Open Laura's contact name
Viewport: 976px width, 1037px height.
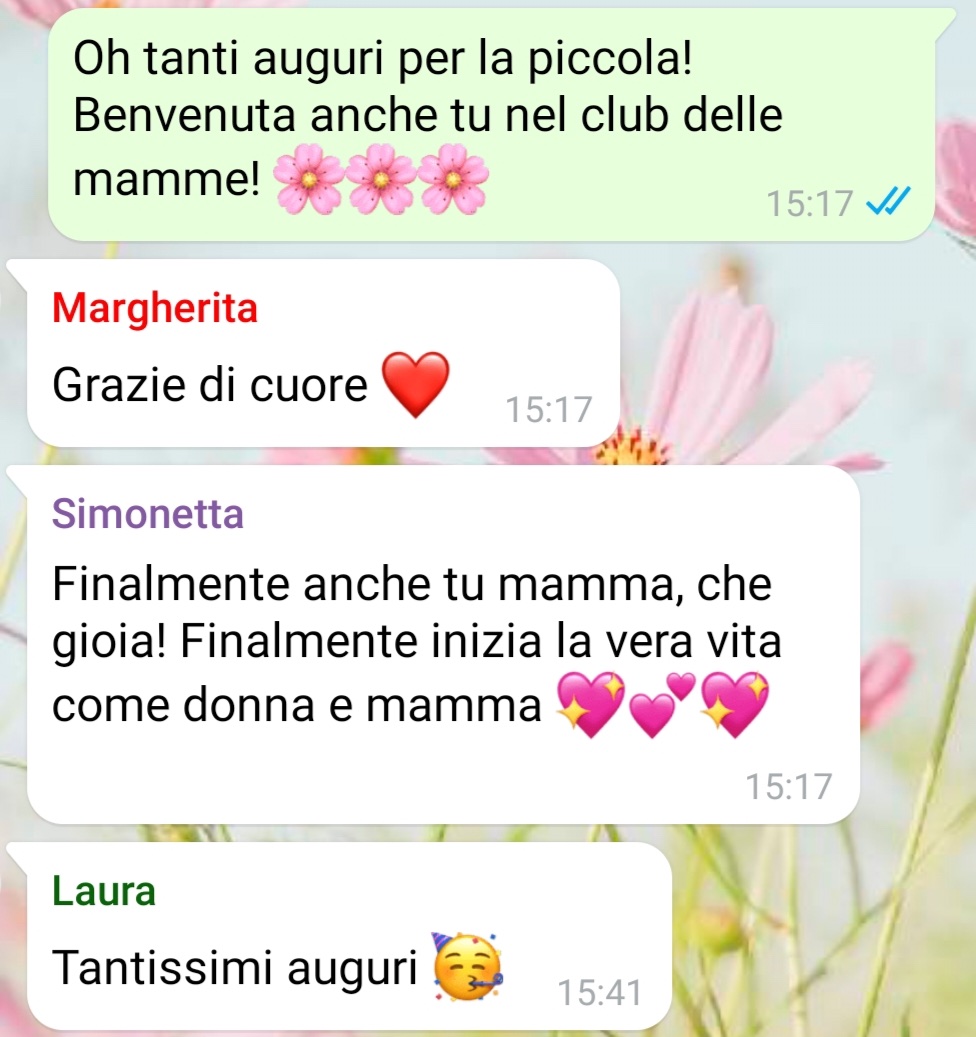point(104,891)
